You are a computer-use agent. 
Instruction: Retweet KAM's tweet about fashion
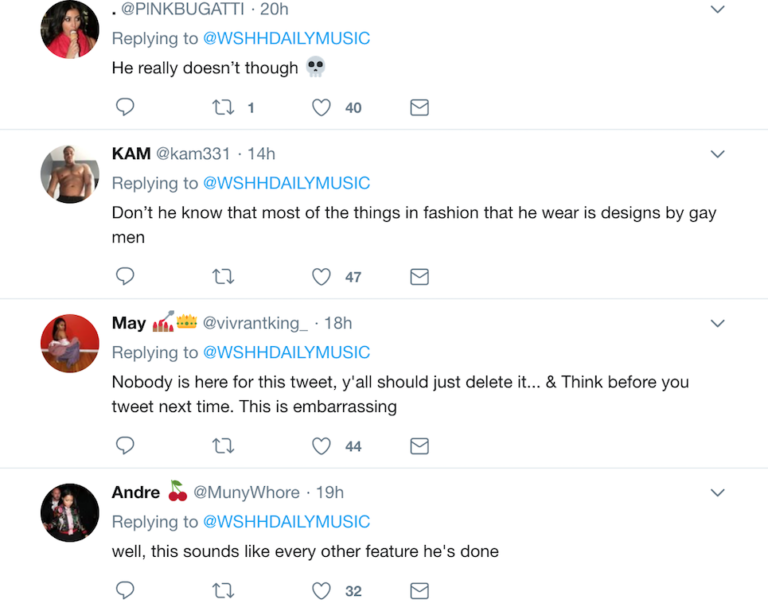point(224,277)
